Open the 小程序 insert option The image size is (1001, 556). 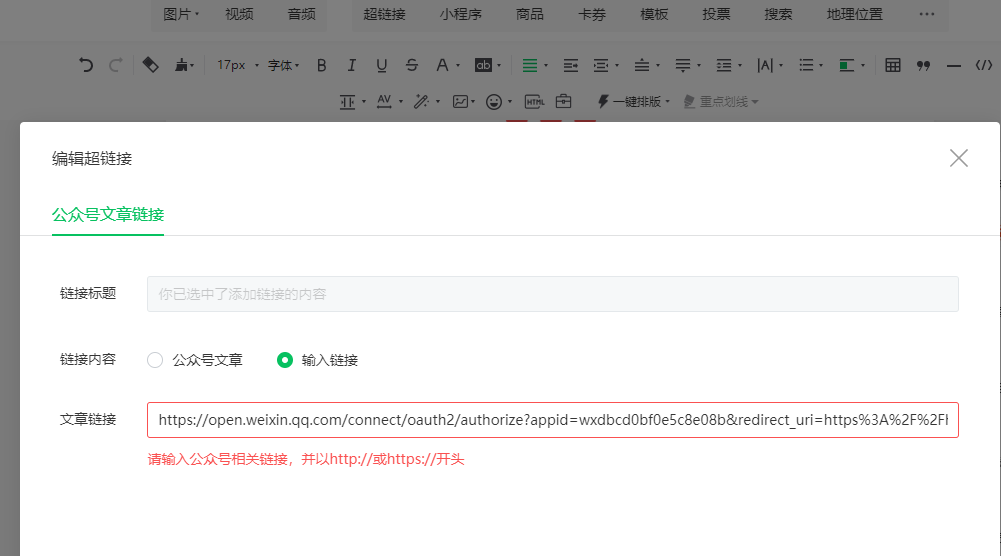pyautogui.click(x=460, y=14)
